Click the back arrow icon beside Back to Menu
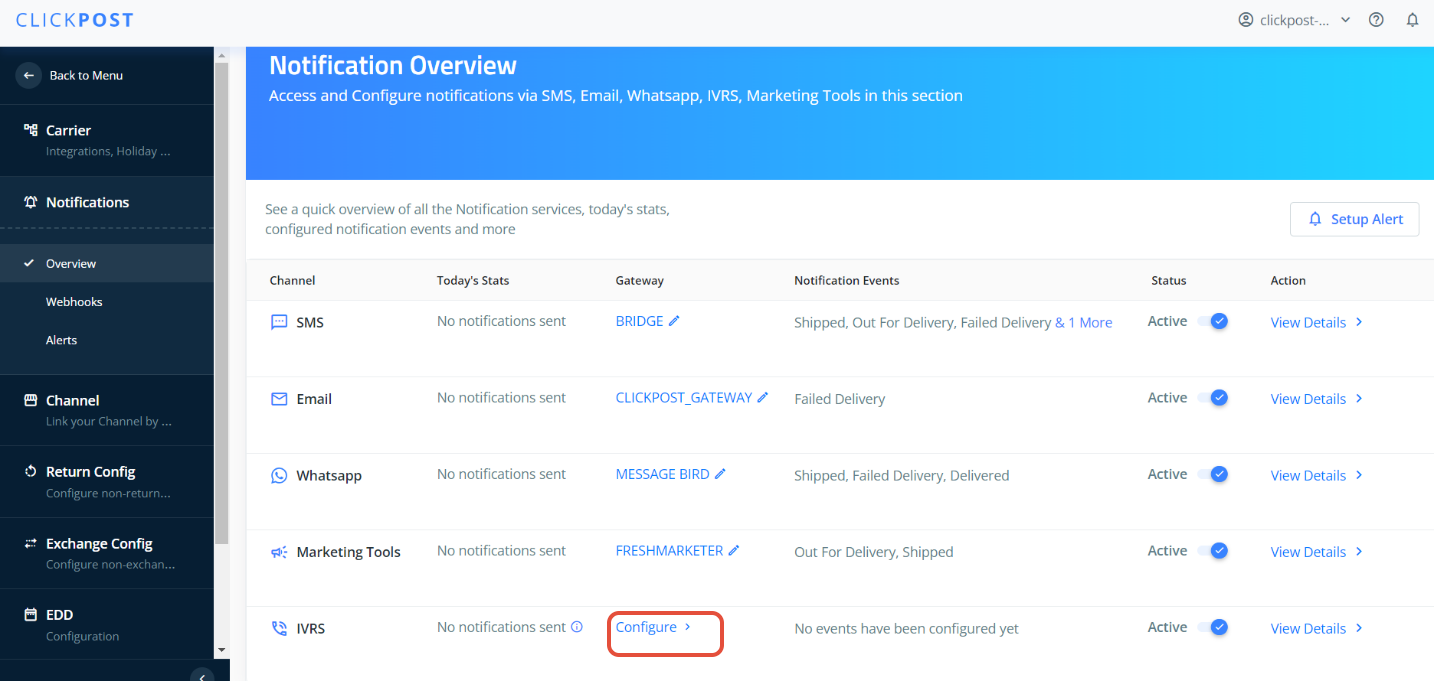This screenshot has width=1434, height=681. click(x=30, y=75)
